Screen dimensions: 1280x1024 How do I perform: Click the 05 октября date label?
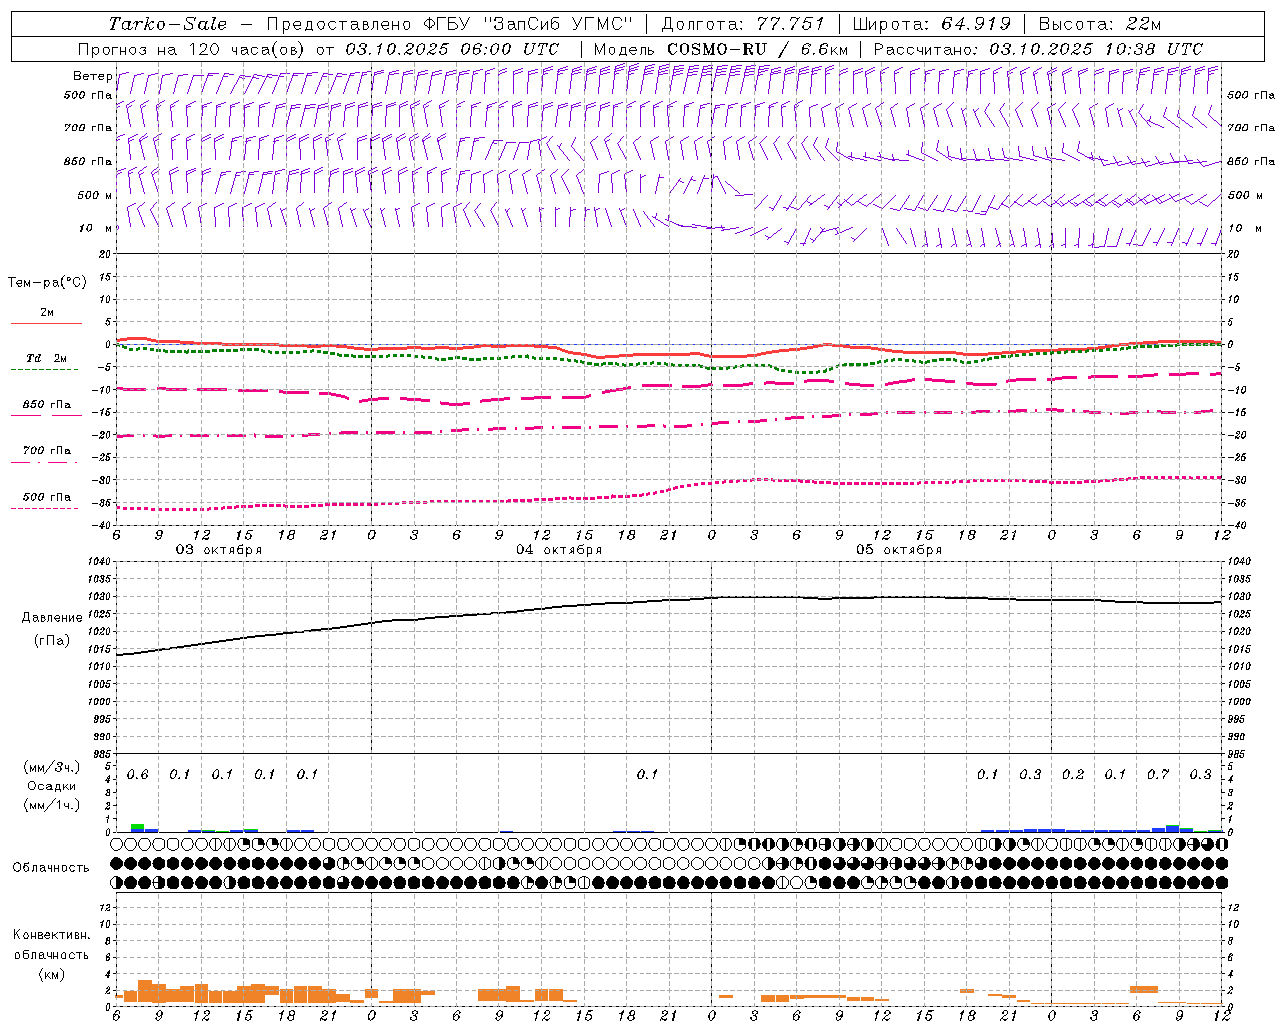[899, 550]
